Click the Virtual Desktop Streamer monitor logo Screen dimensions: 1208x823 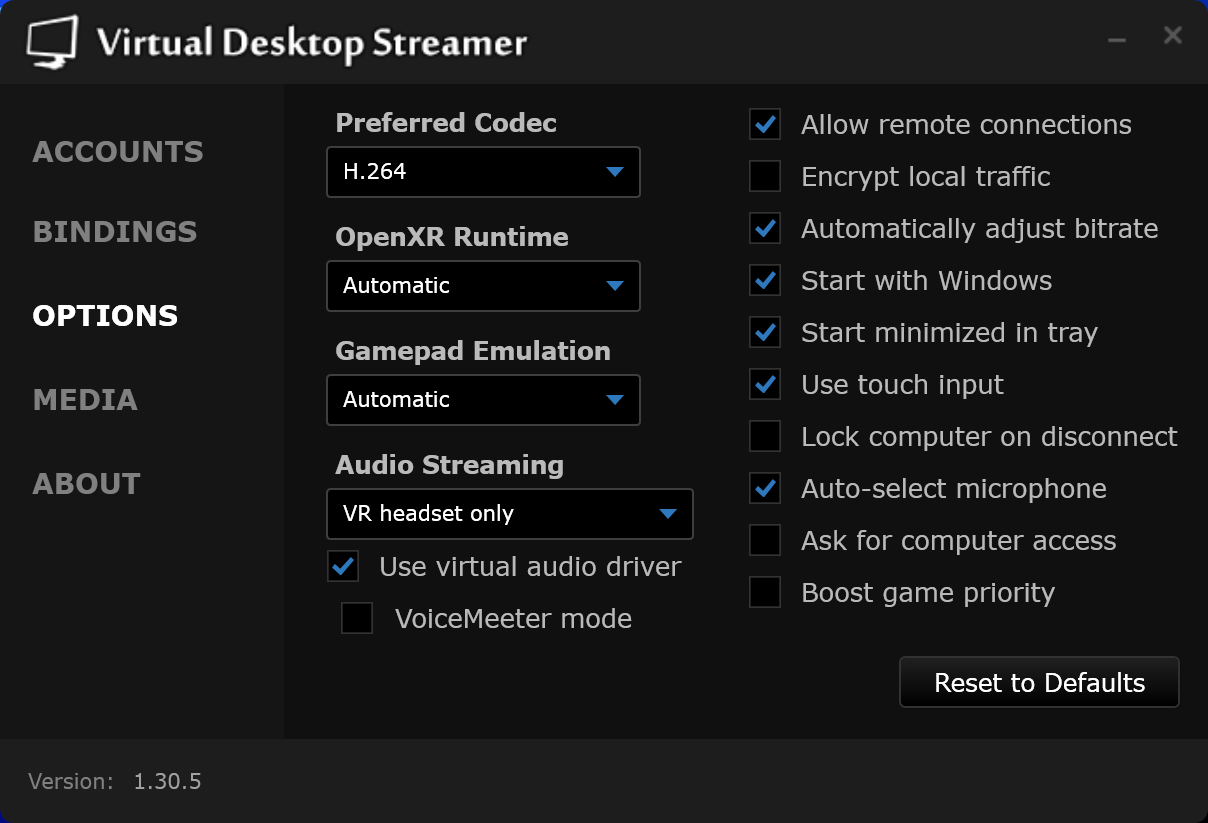52,43
